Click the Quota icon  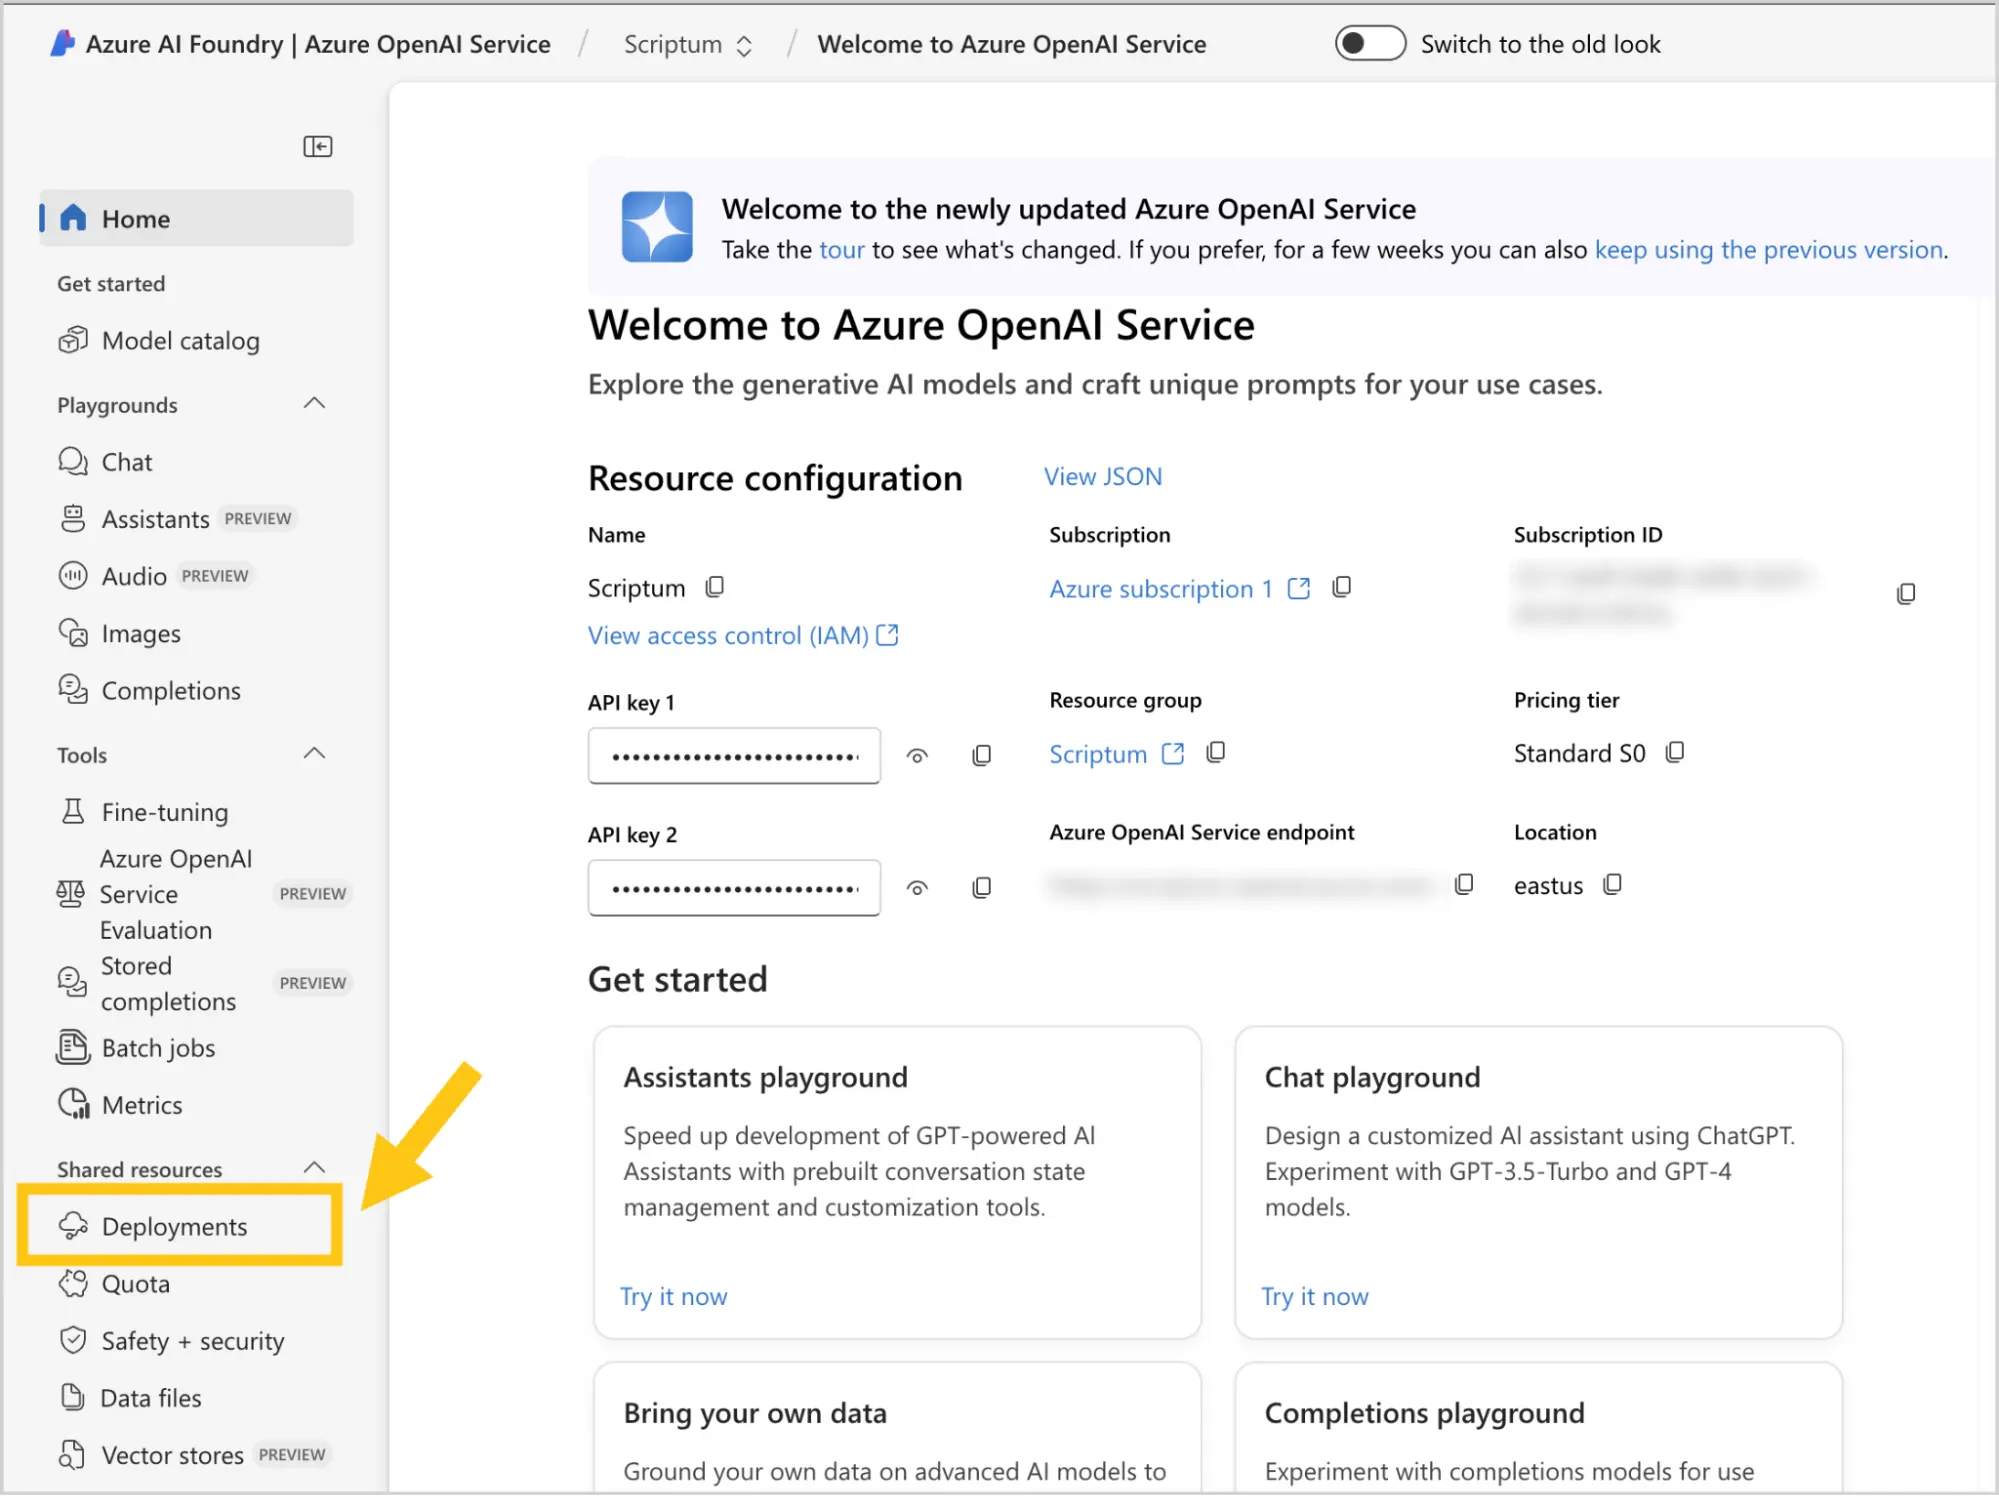(x=73, y=1283)
